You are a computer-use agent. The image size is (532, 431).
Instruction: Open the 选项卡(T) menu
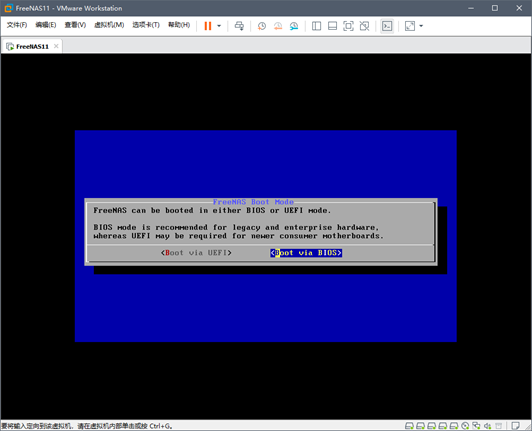pyautogui.click(x=146, y=25)
